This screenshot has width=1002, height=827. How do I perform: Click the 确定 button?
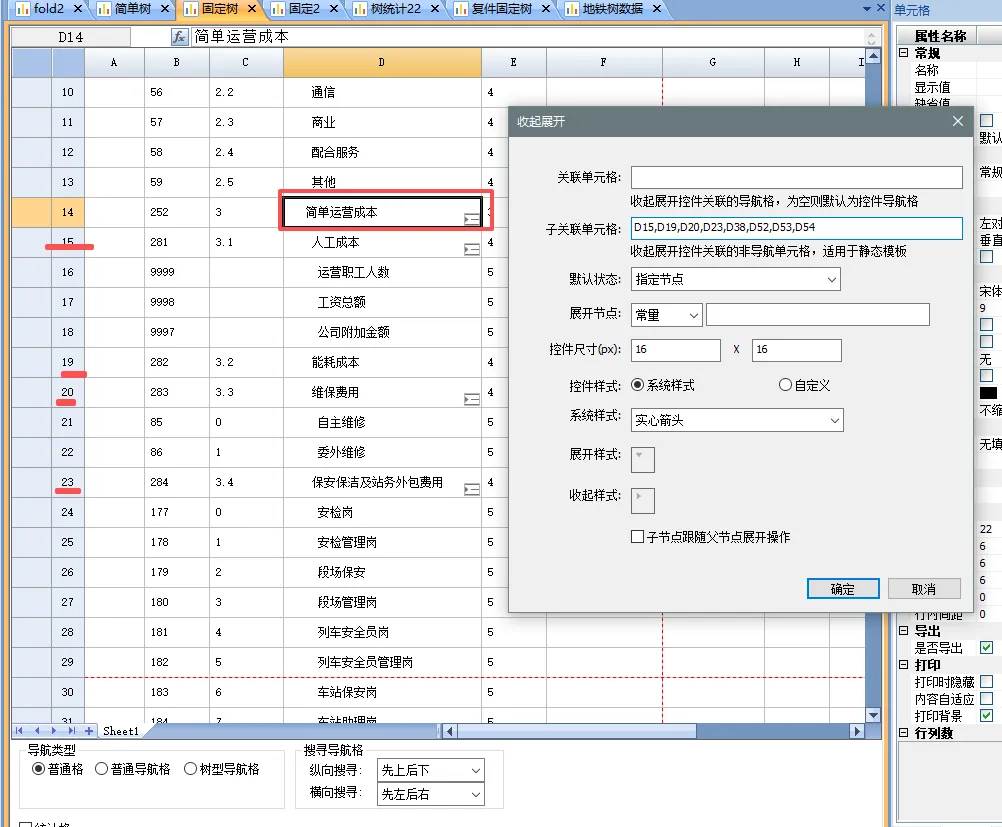(x=842, y=589)
